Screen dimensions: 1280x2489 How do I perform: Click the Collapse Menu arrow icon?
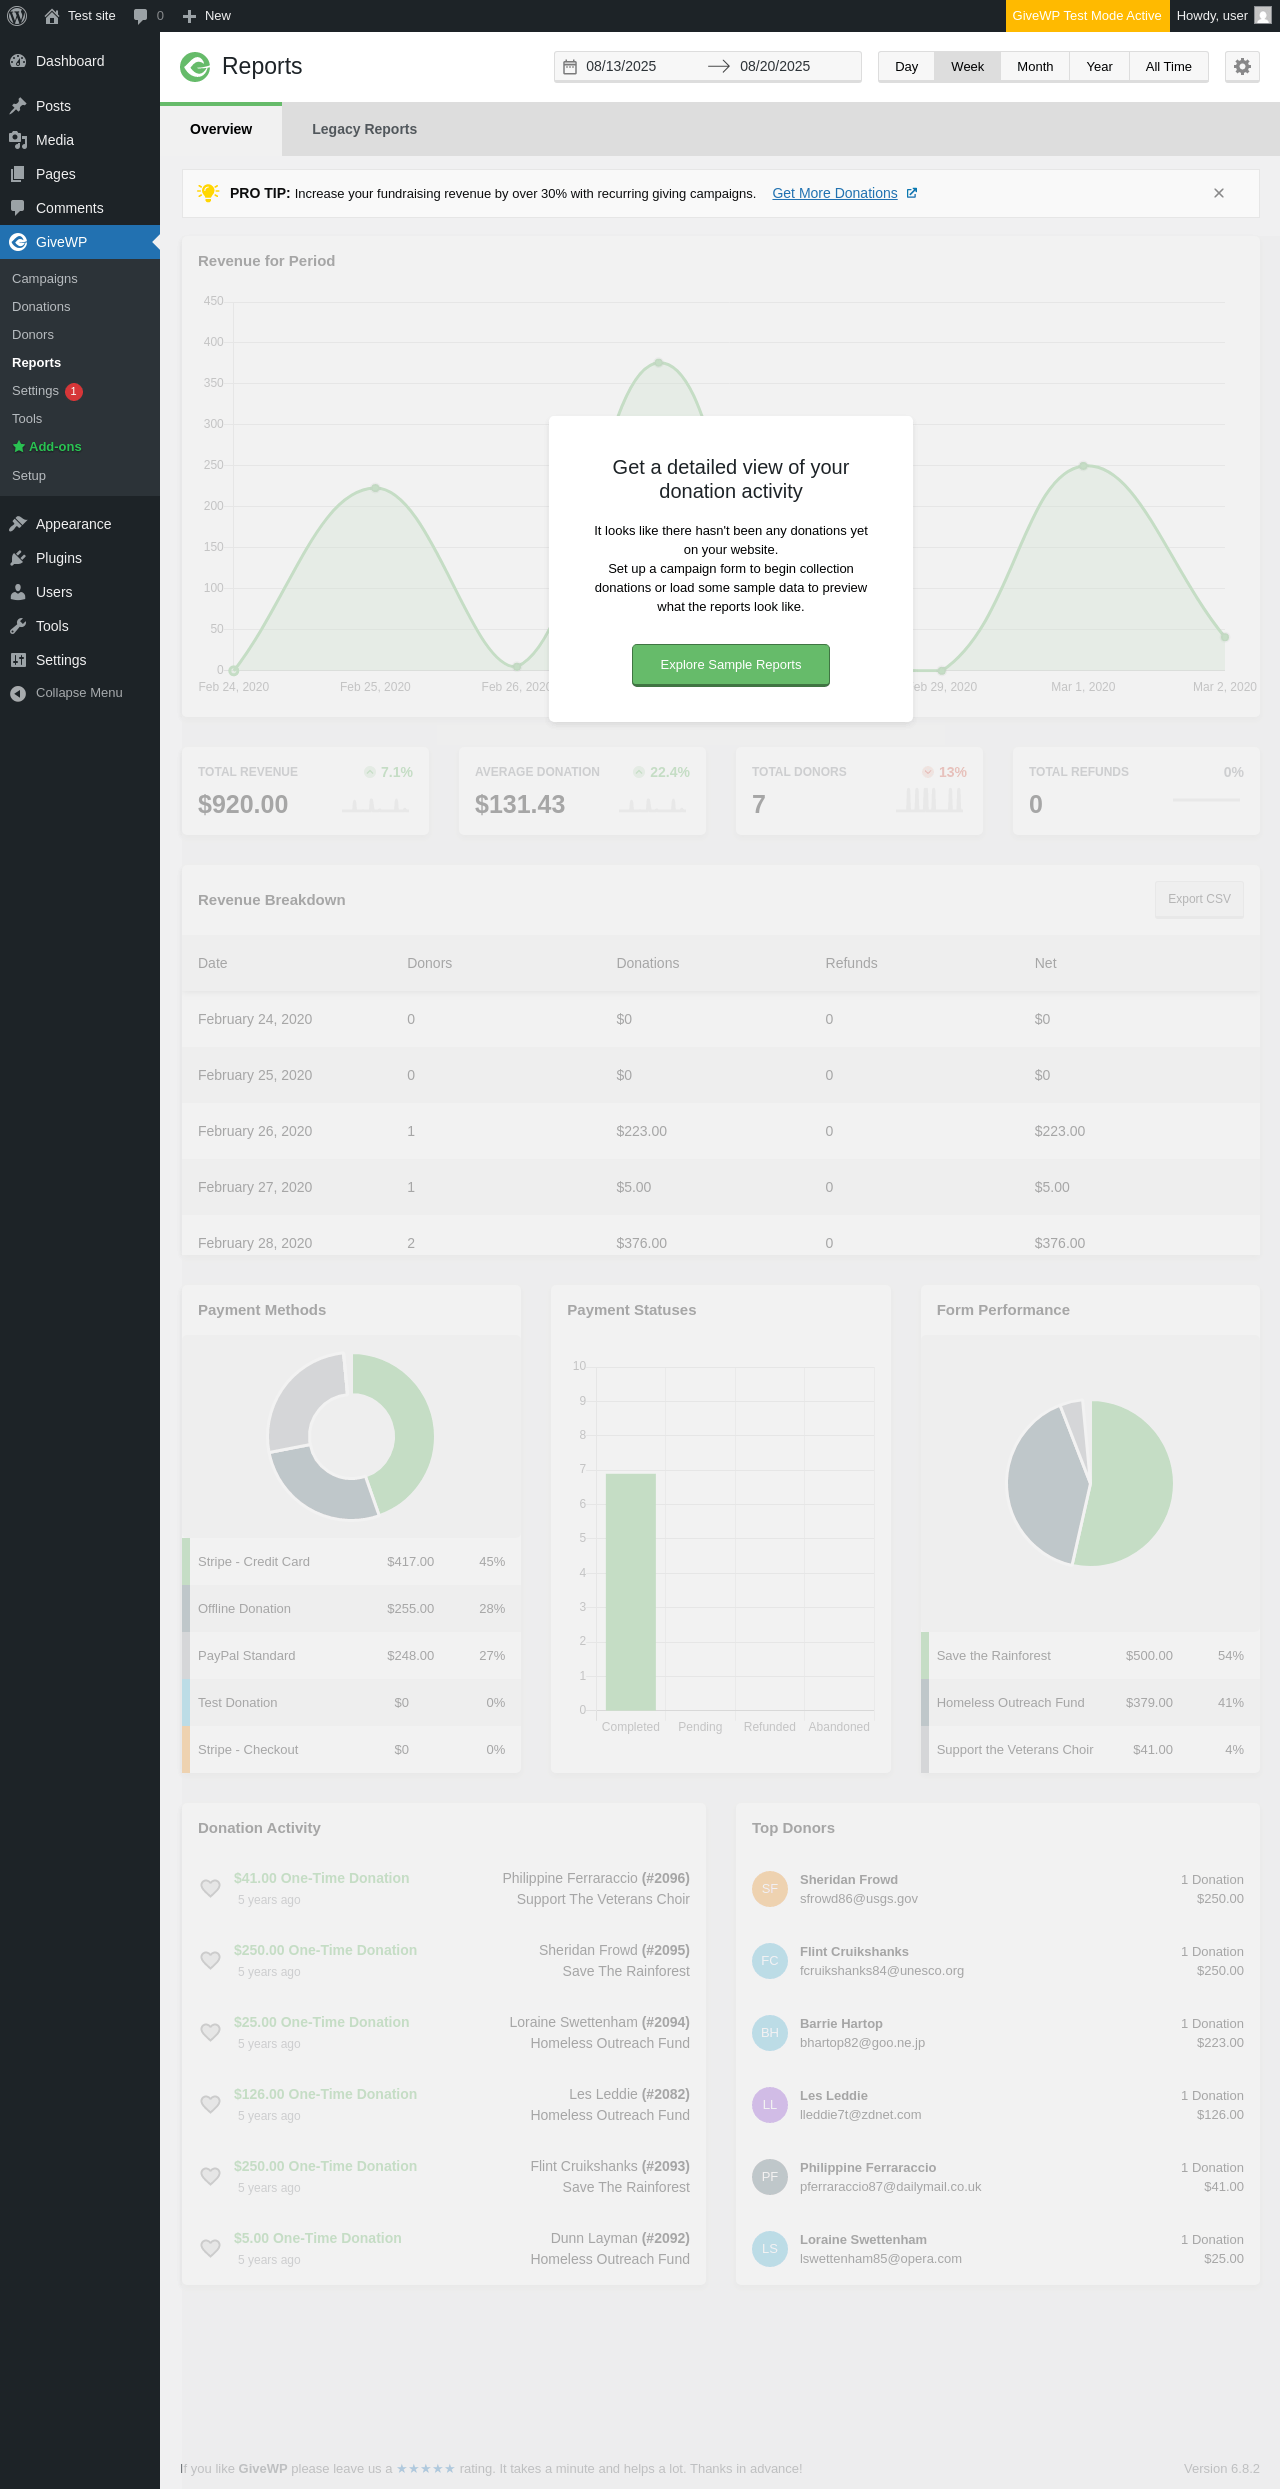[18, 693]
